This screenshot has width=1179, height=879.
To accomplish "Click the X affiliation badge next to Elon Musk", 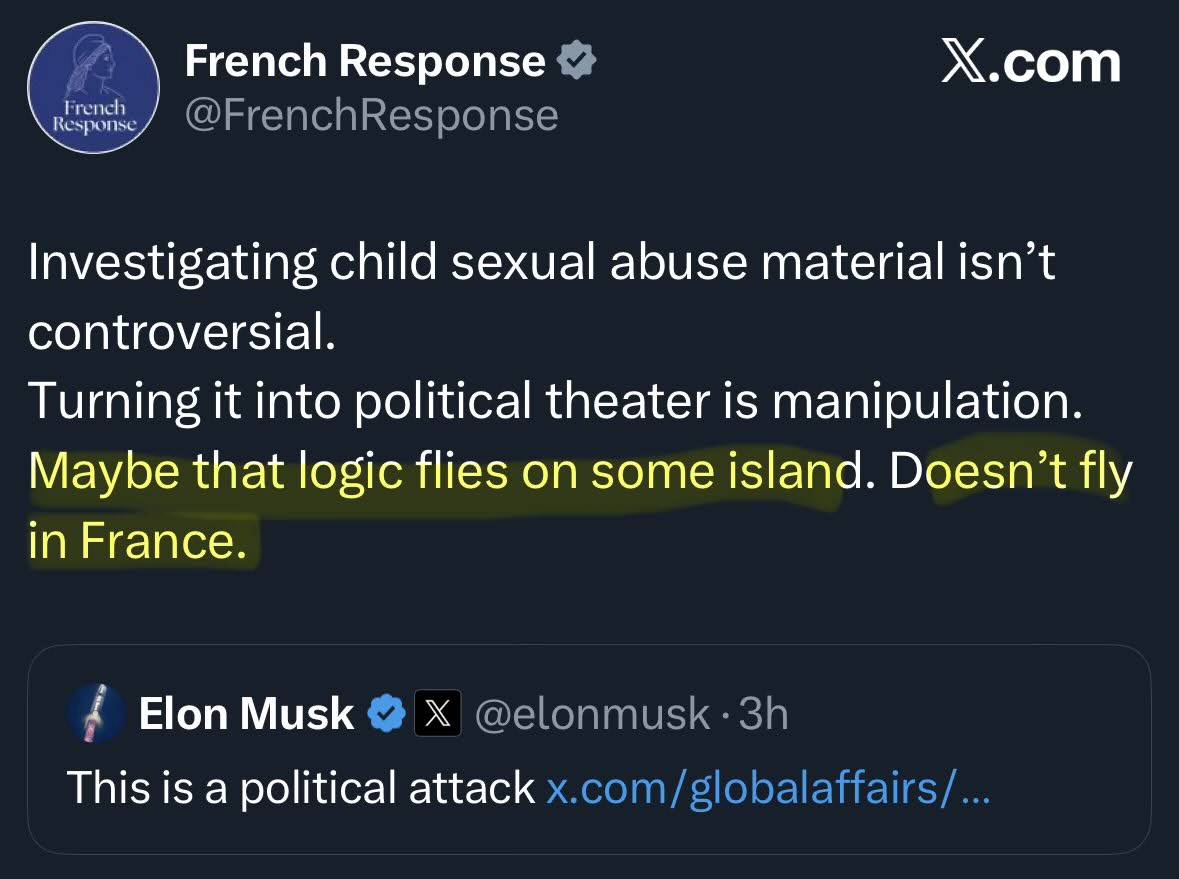I will pos(437,714).
